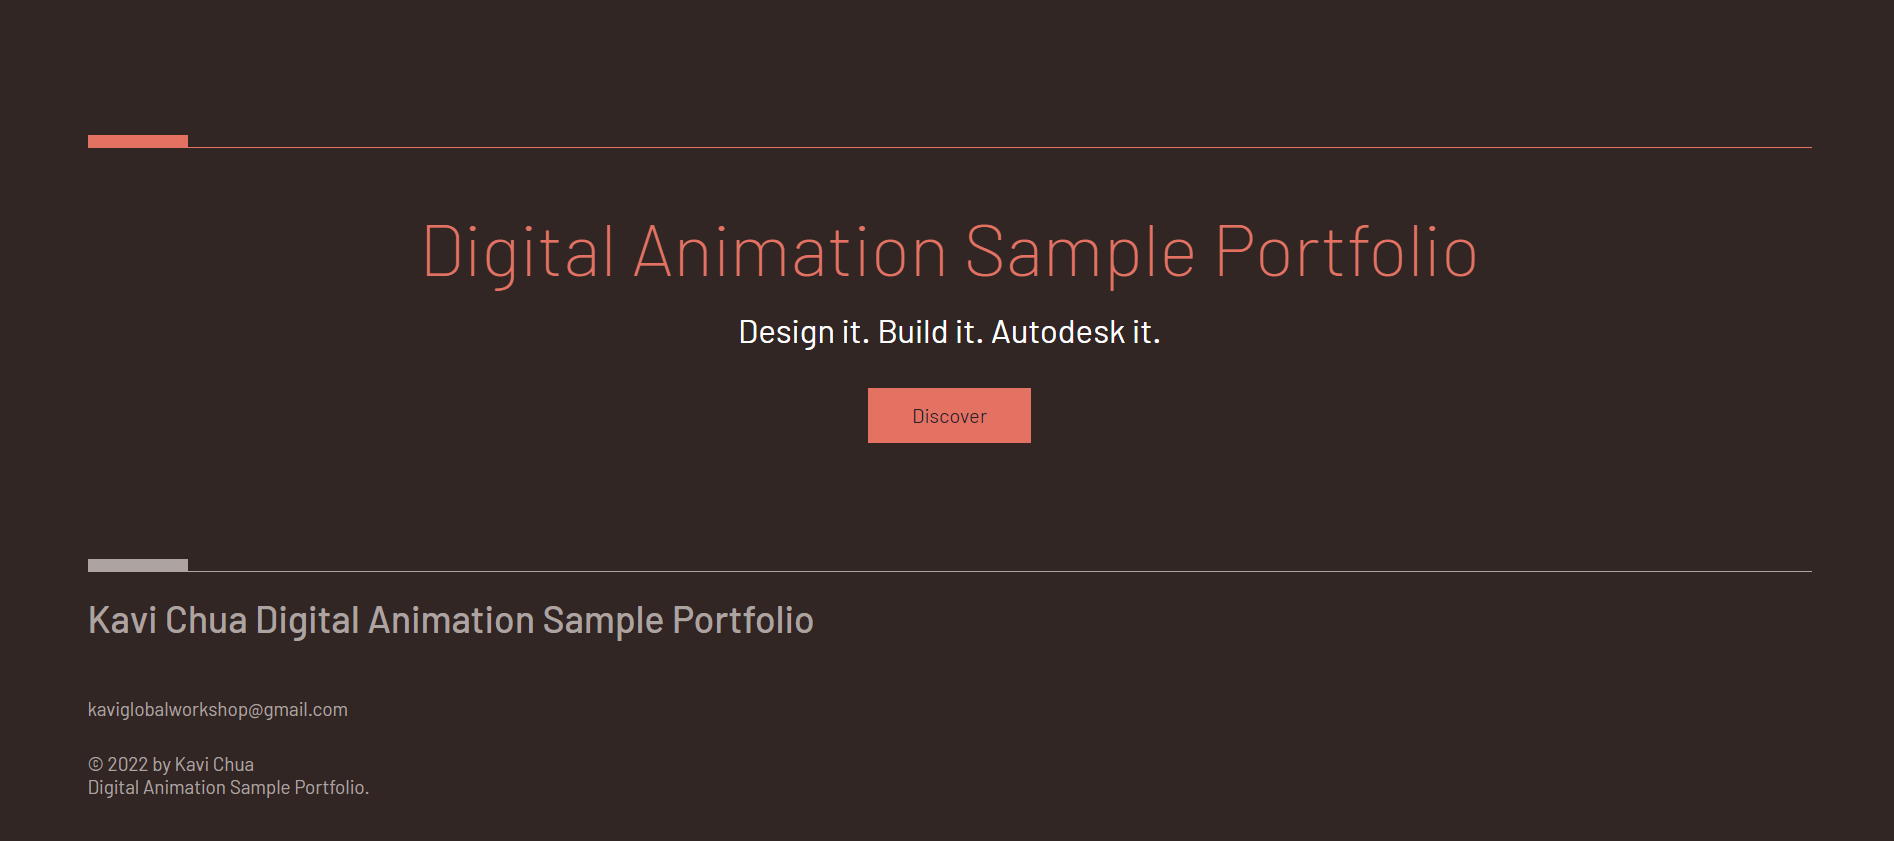Click the Discover button
1894x841 pixels.
tap(949, 416)
